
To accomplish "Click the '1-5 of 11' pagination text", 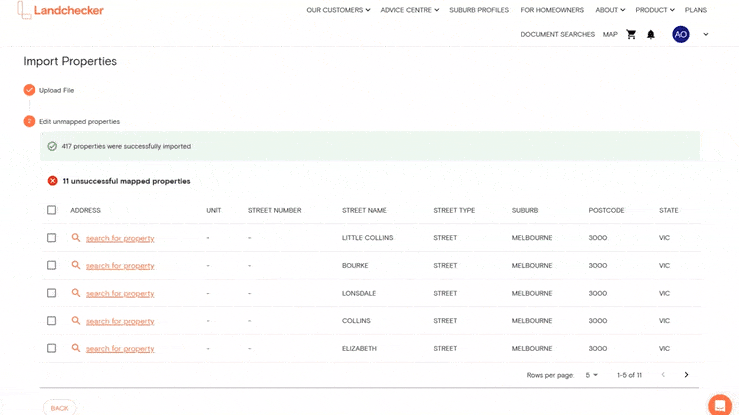I will coord(629,375).
